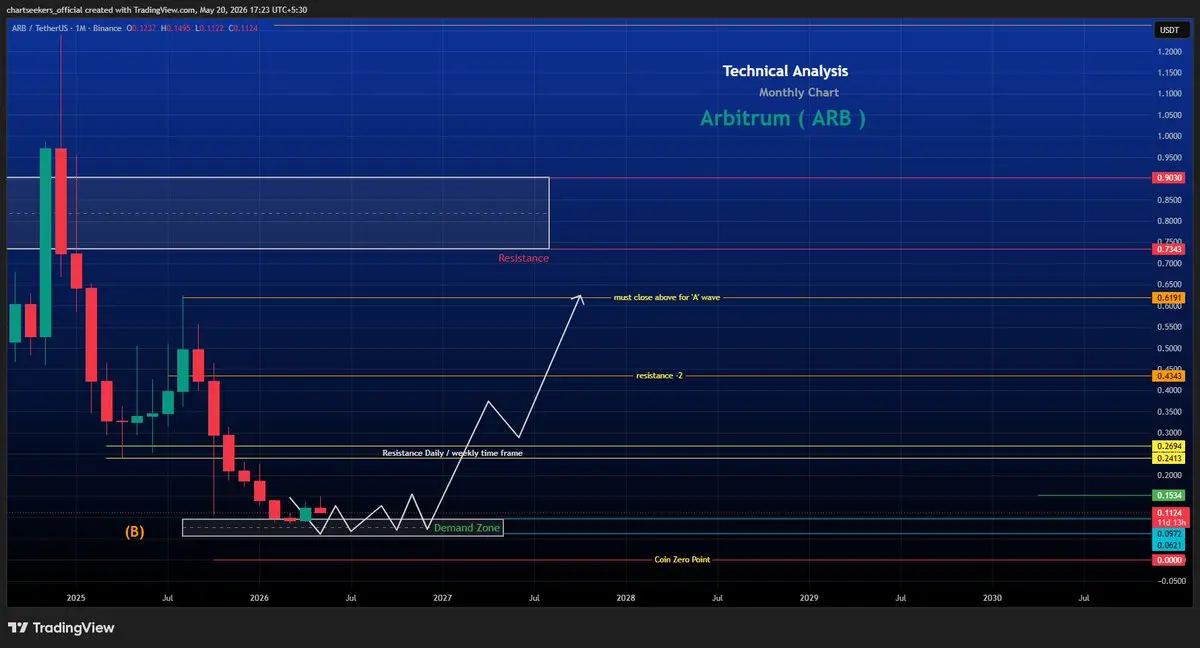Click the red 0.0000 price label
The height and width of the screenshot is (648, 1200).
point(1169,560)
